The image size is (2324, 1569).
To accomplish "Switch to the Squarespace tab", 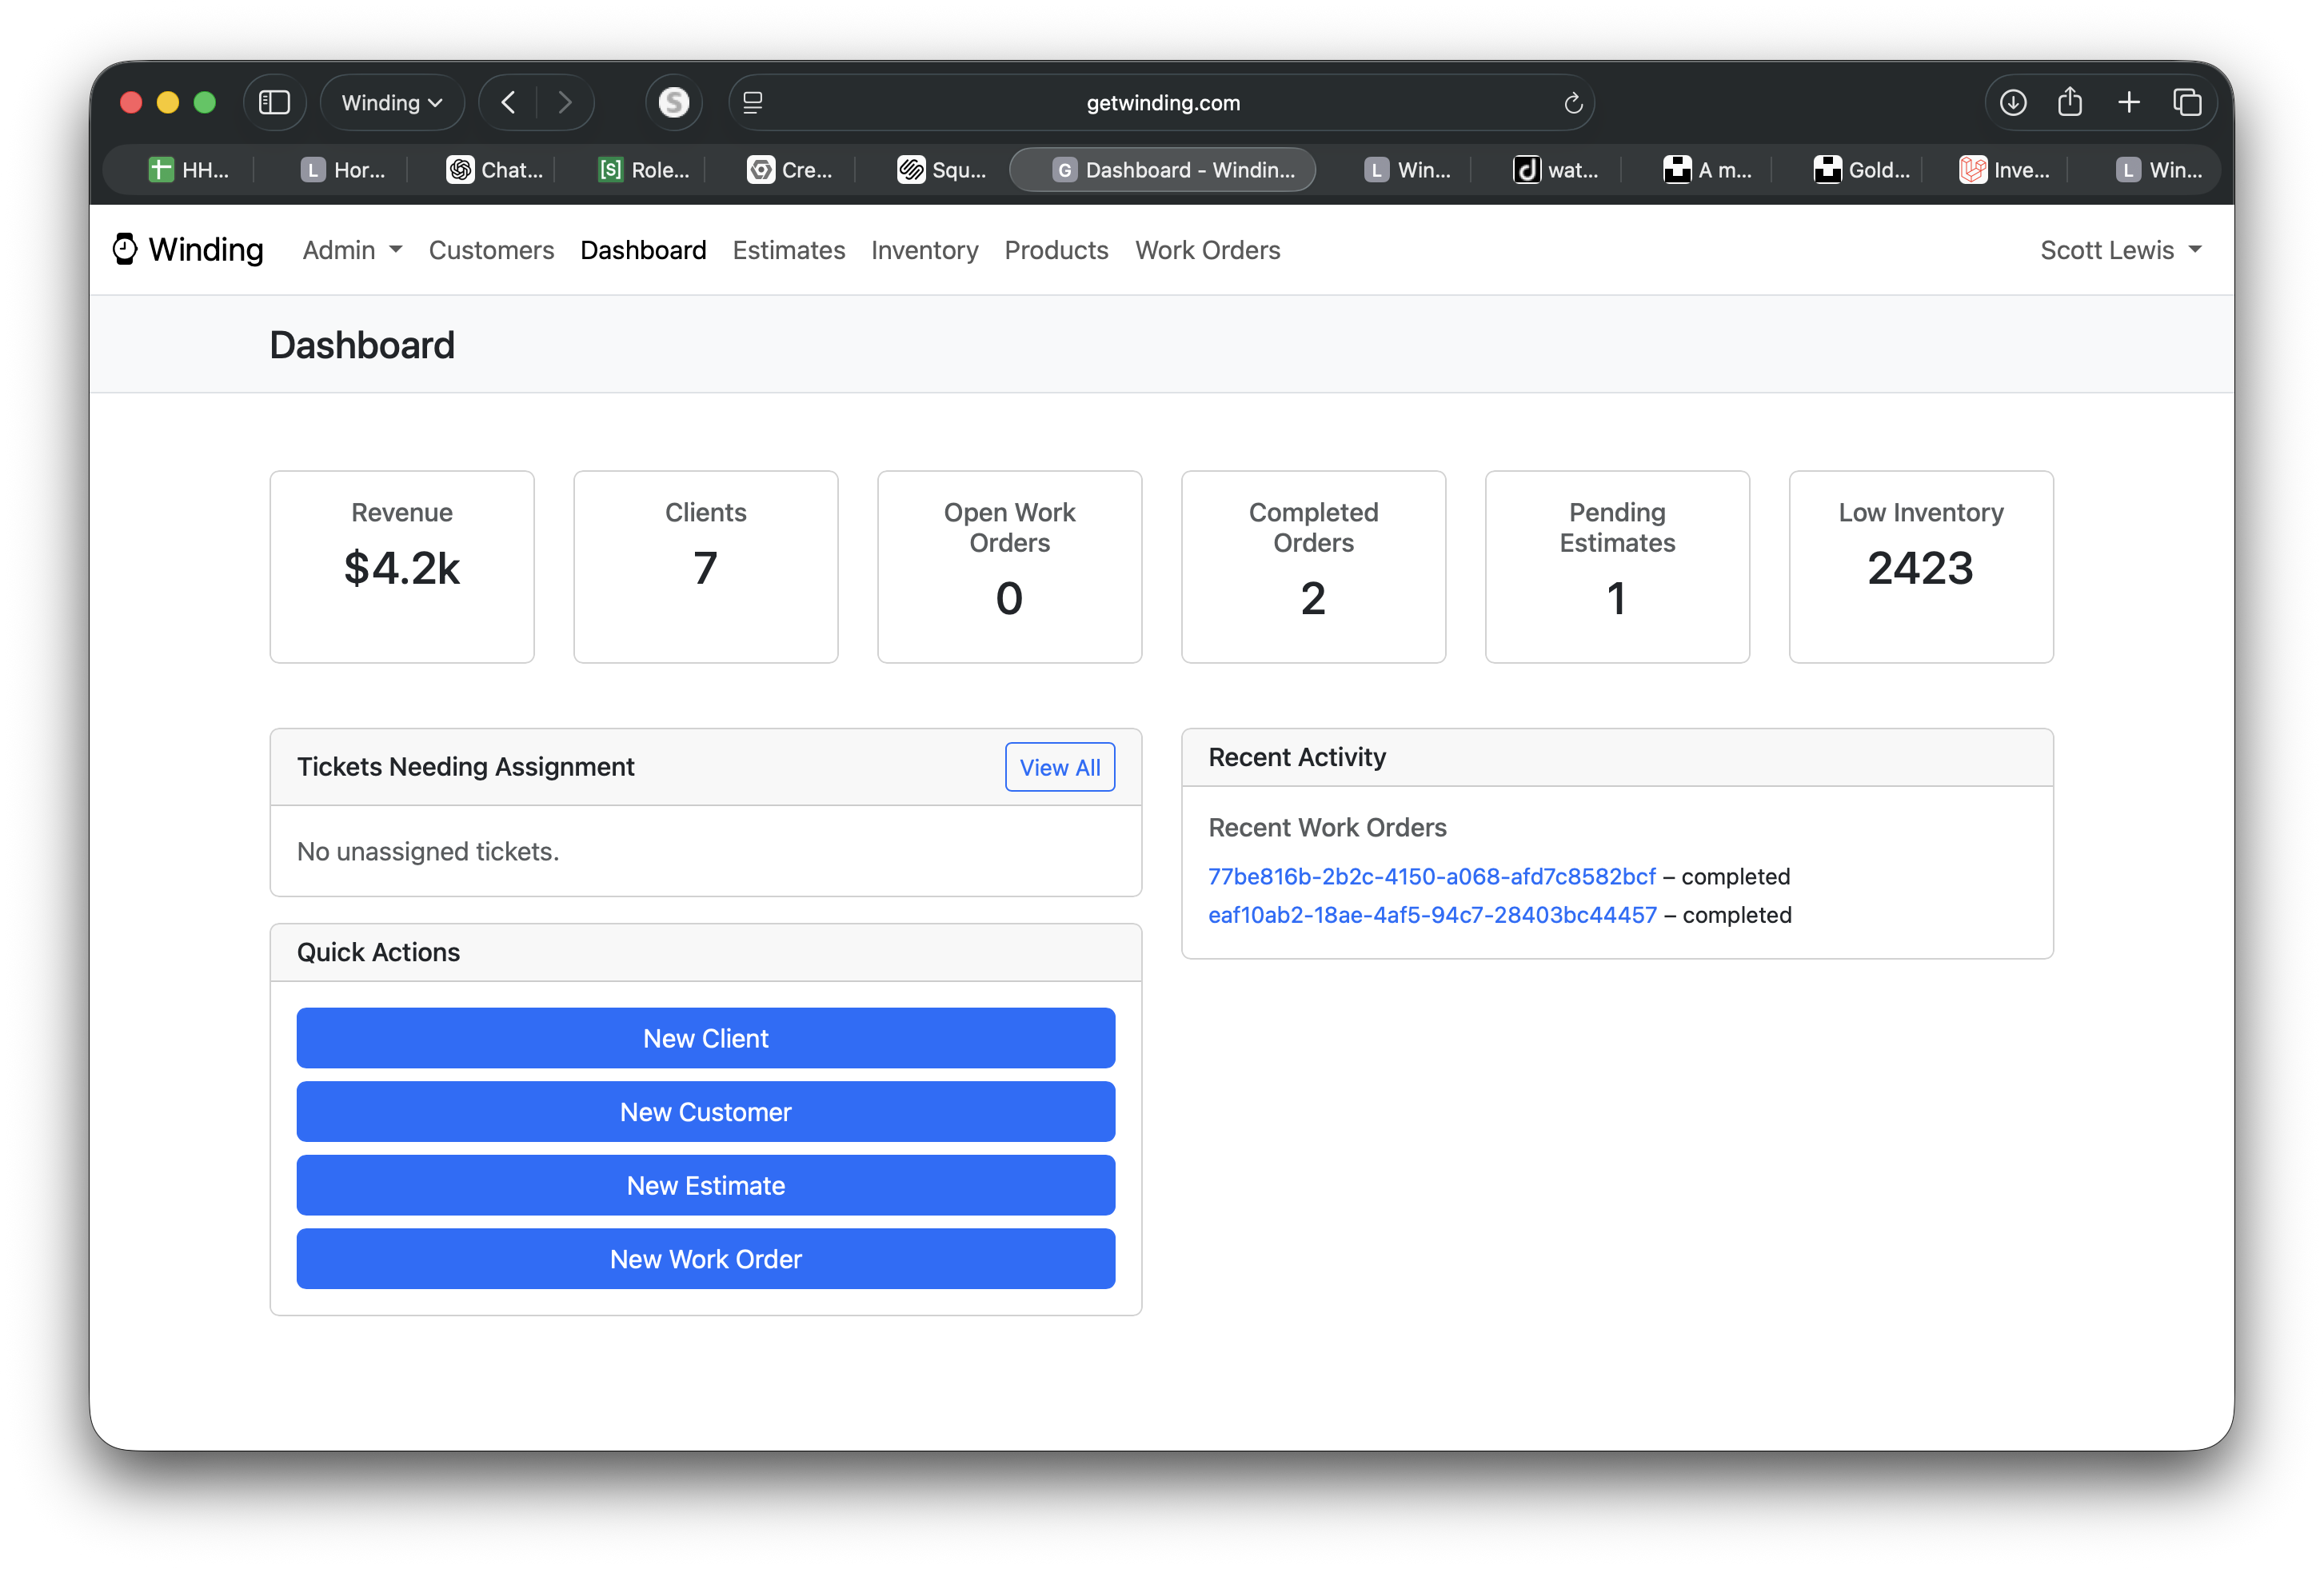I will [x=941, y=169].
